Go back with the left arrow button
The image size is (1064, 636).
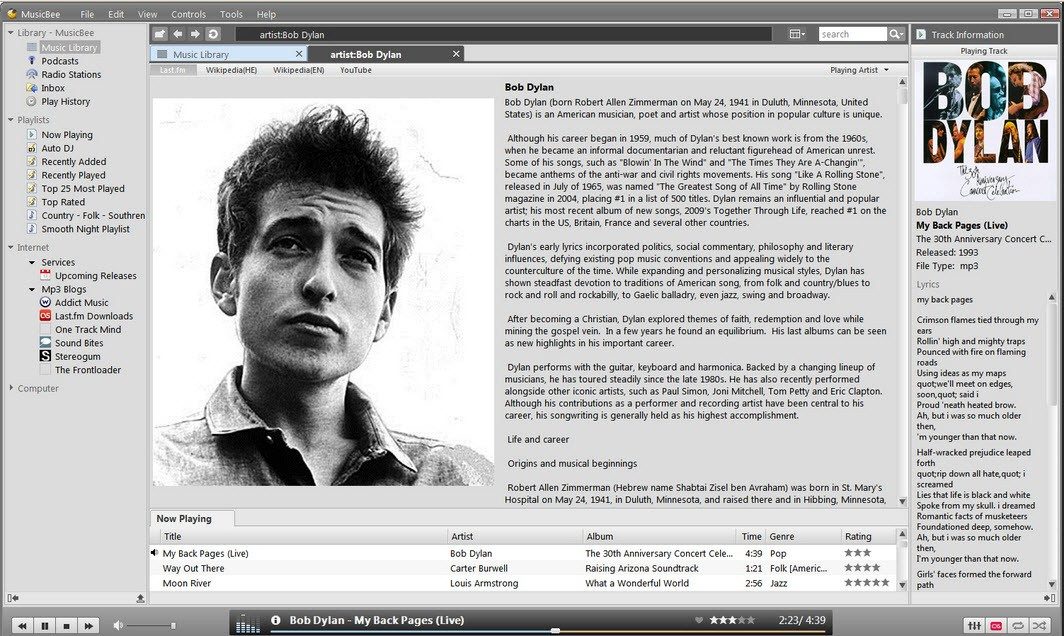coord(178,34)
